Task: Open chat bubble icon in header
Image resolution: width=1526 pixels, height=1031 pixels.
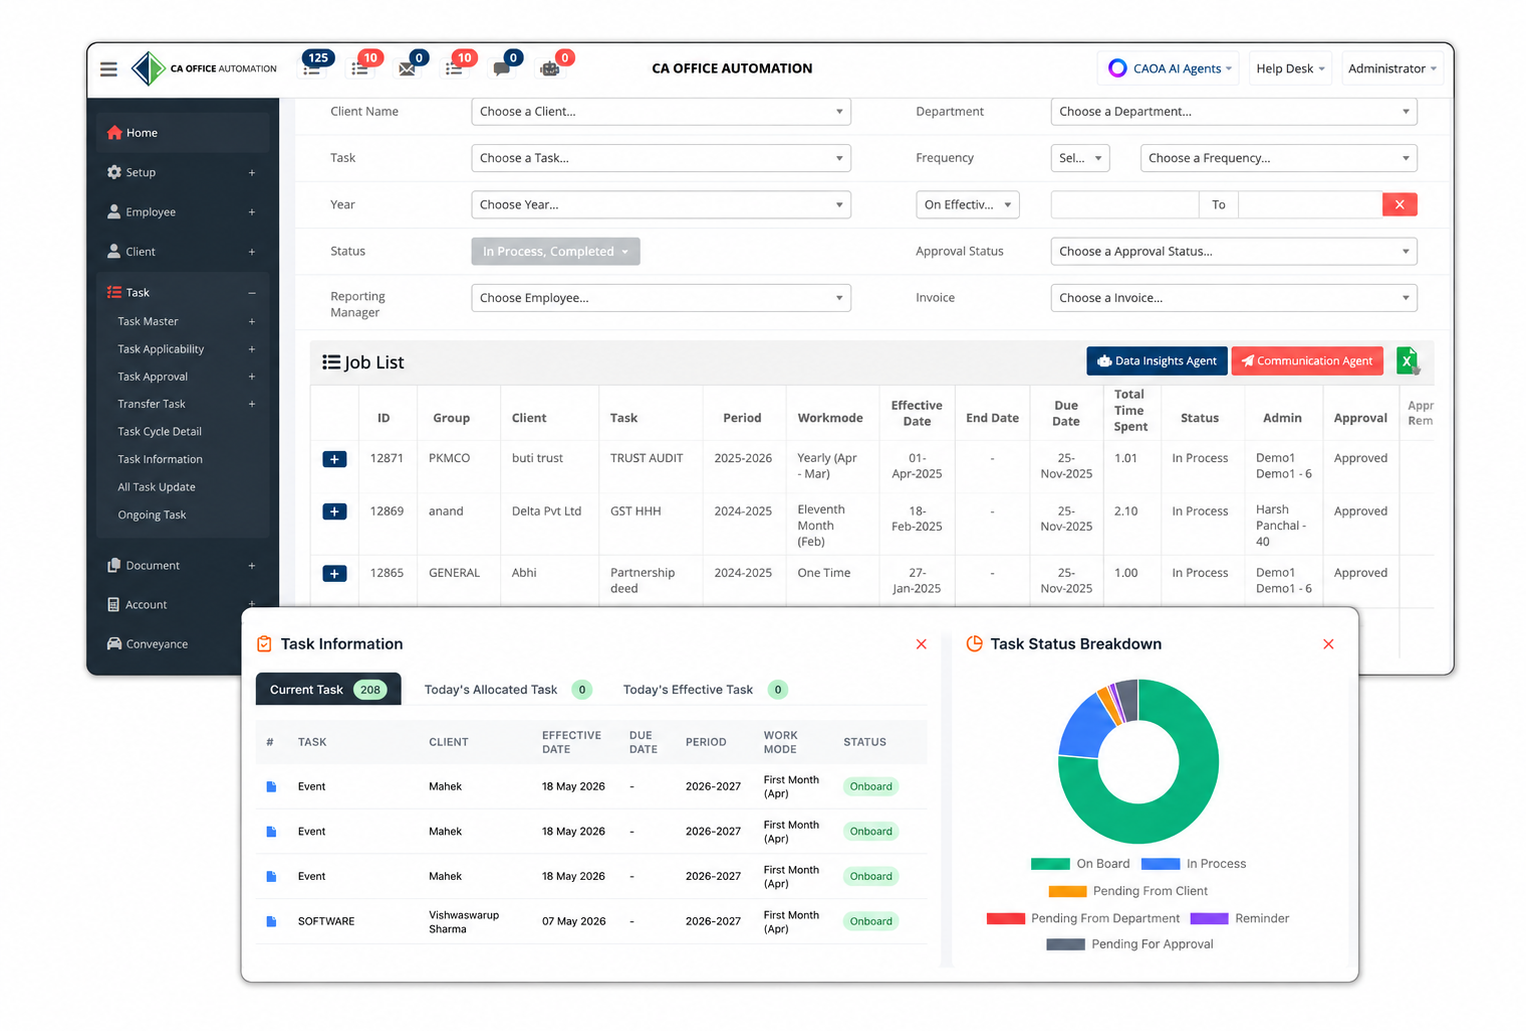Action: [501, 69]
